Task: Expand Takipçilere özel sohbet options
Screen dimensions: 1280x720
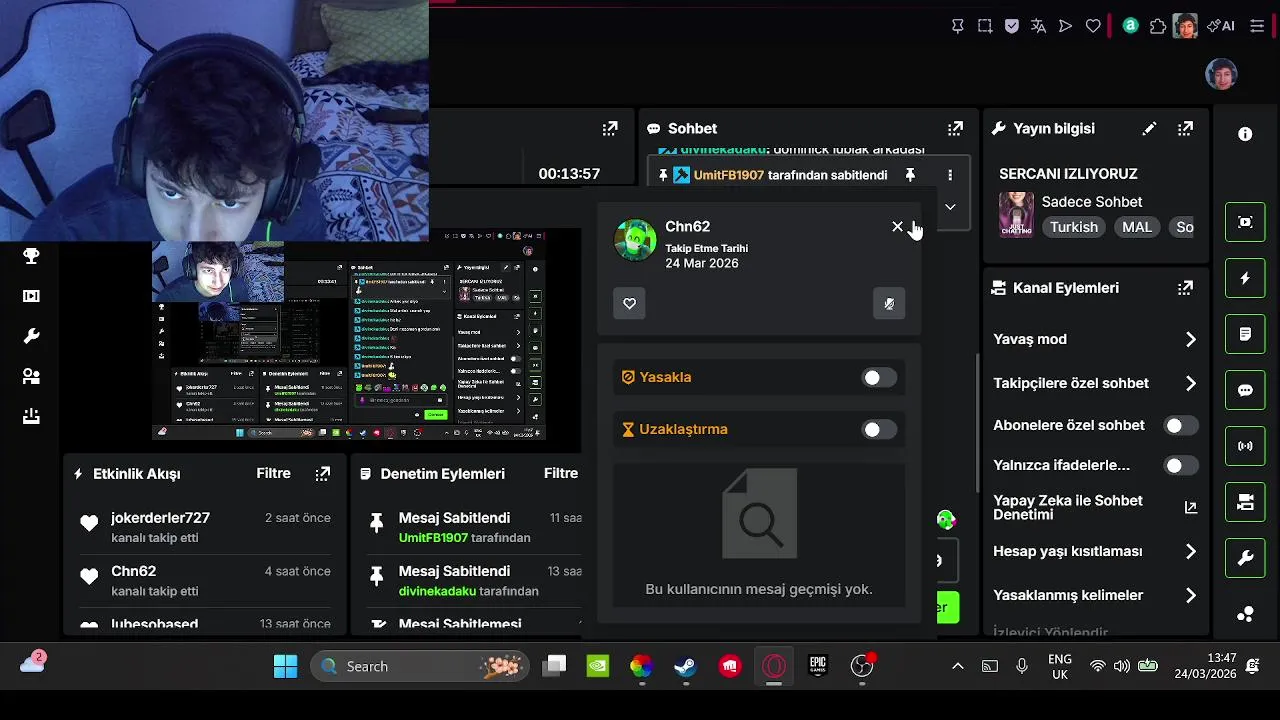Action: [x=1191, y=383]
